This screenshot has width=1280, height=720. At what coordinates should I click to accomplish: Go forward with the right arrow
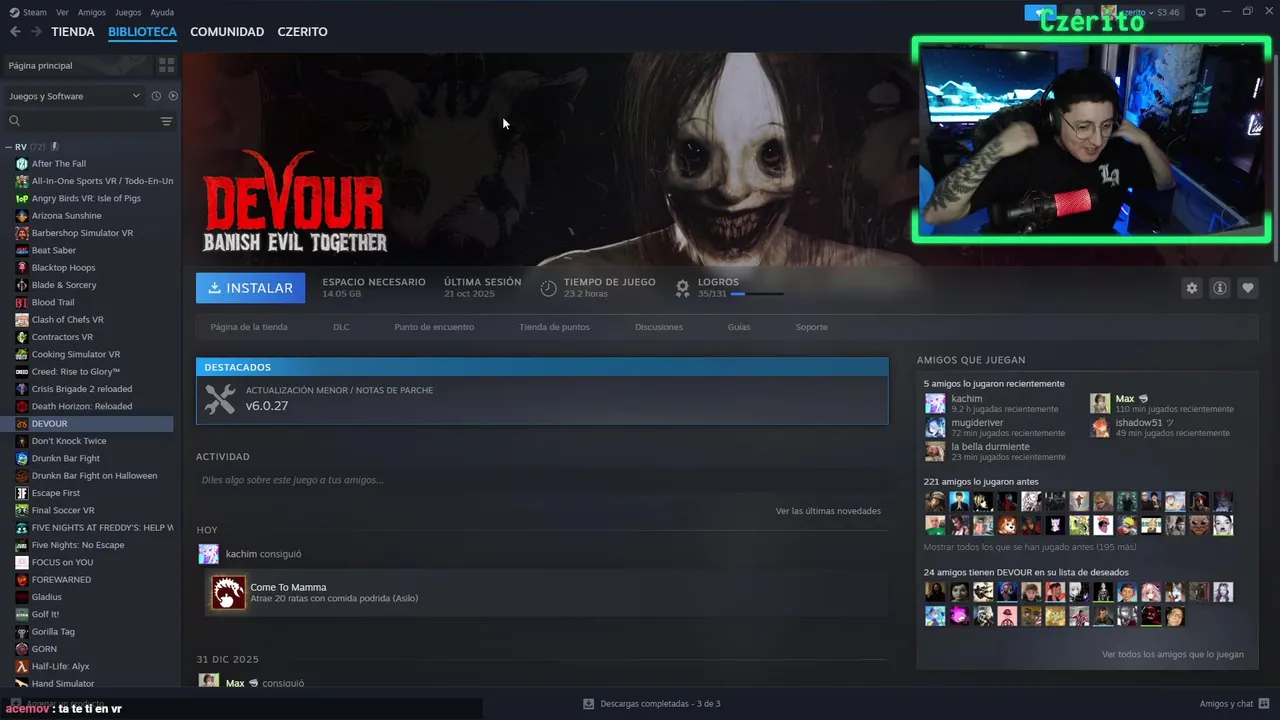[x=36, y=32]
